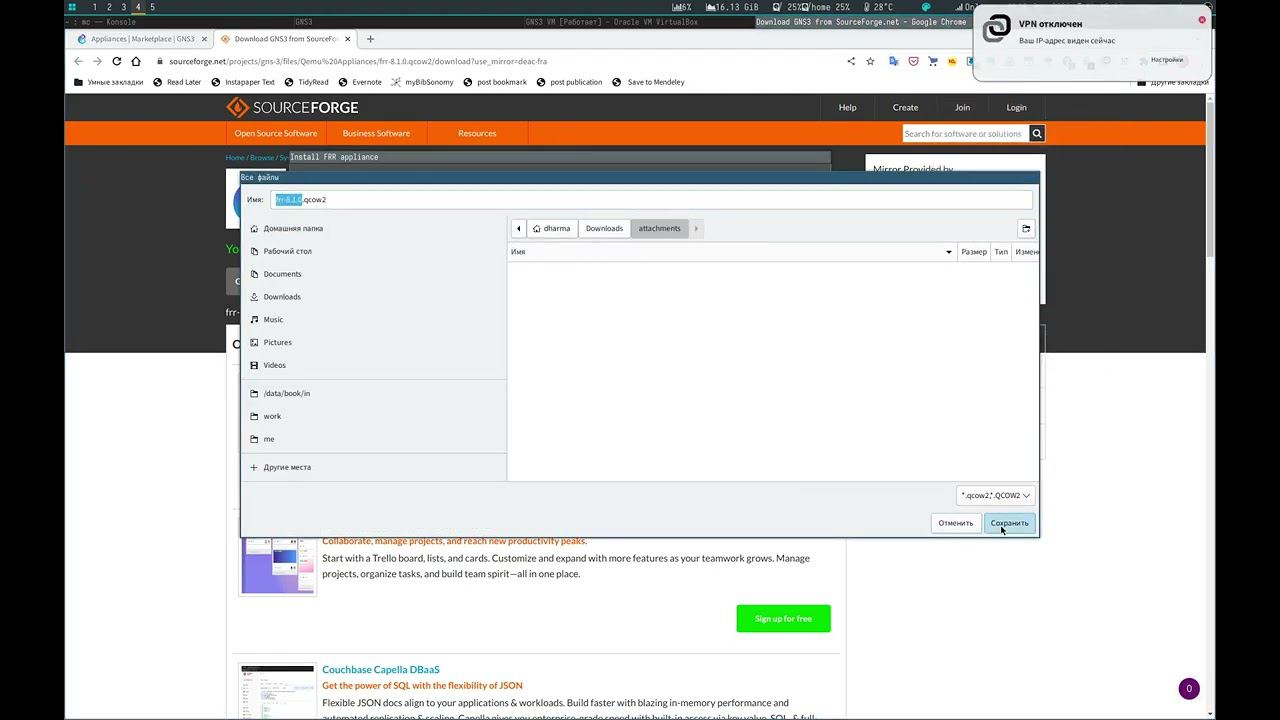Click the Evernote bookmarklet

pyautogui.click(x=360, y=82)
